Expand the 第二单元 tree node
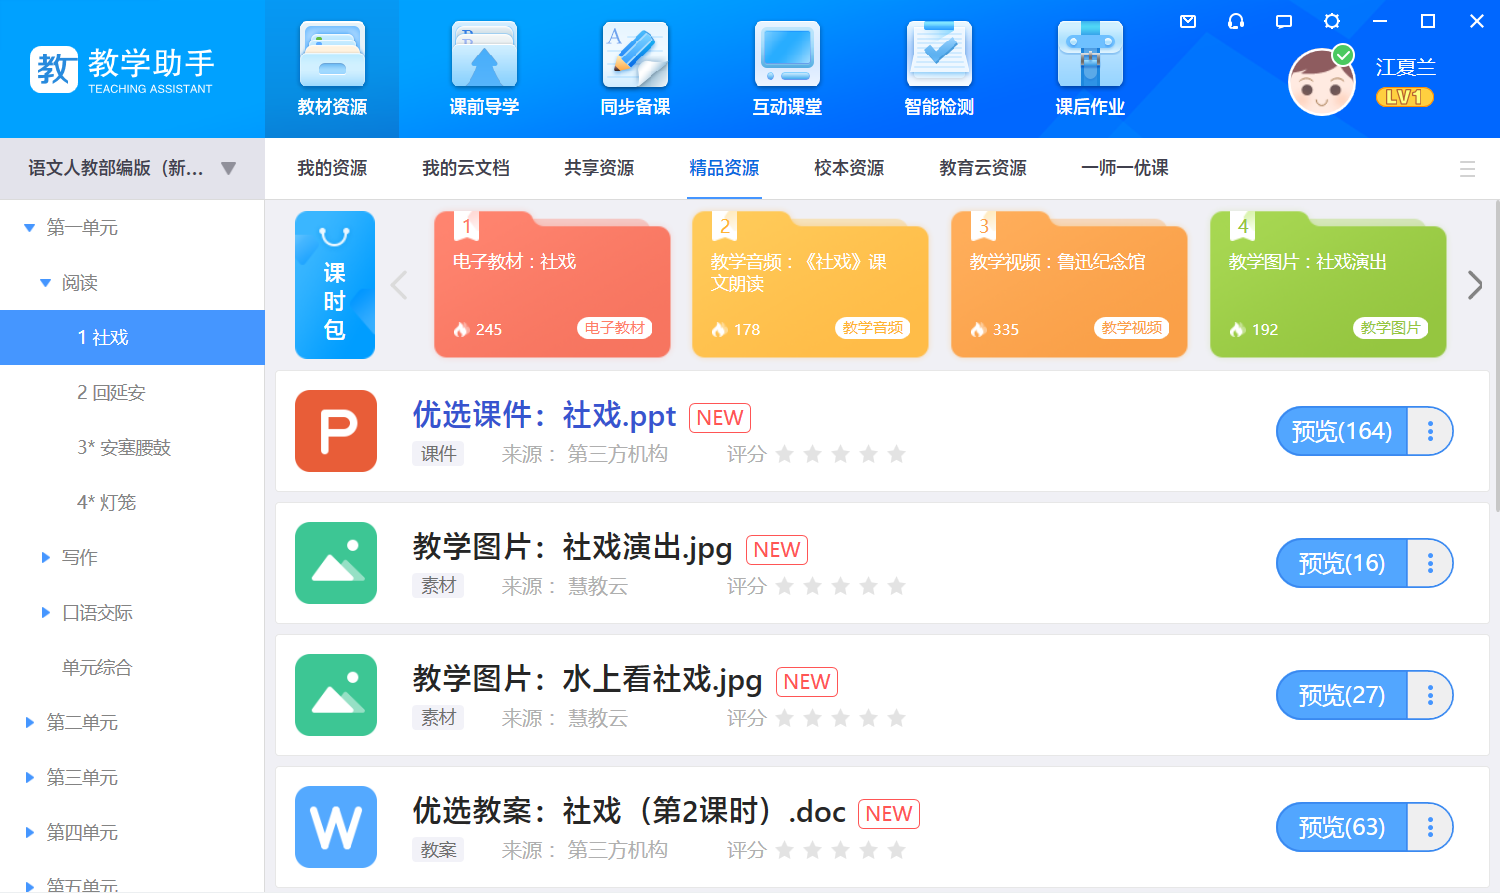Viewport: 1500px width, 893px height. 30,722
